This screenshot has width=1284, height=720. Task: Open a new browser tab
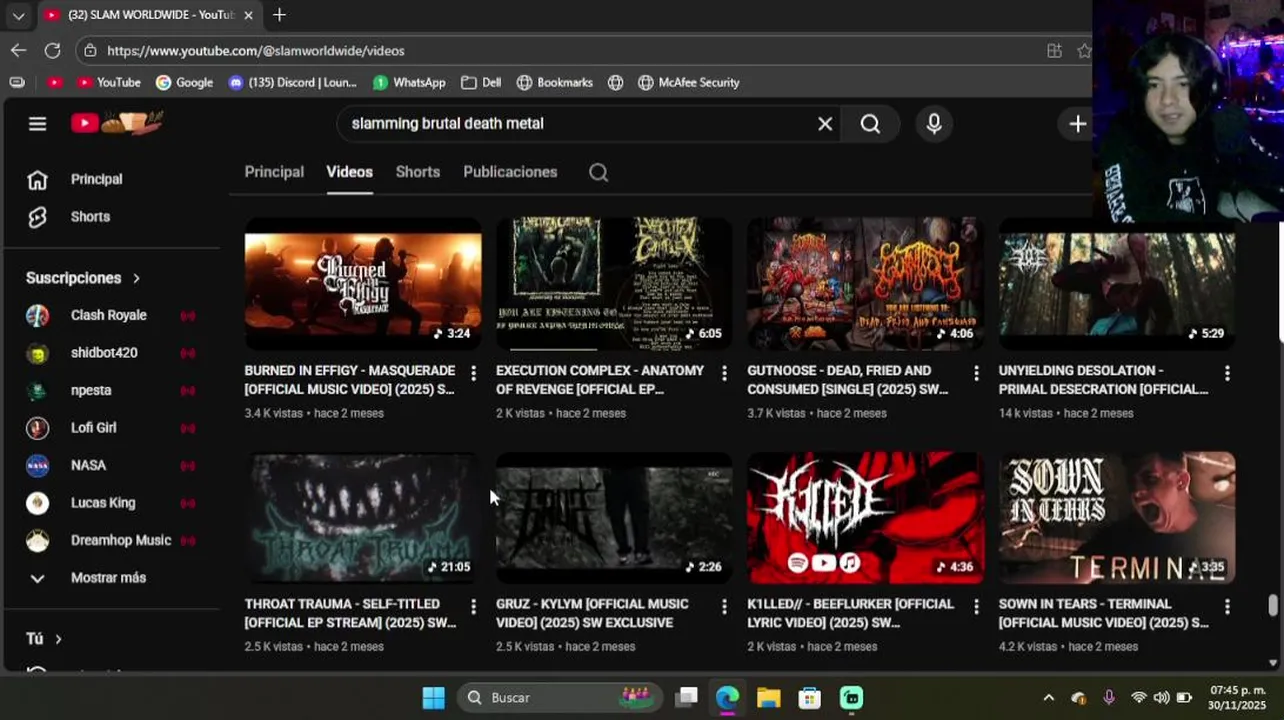[x=279, y=15]
